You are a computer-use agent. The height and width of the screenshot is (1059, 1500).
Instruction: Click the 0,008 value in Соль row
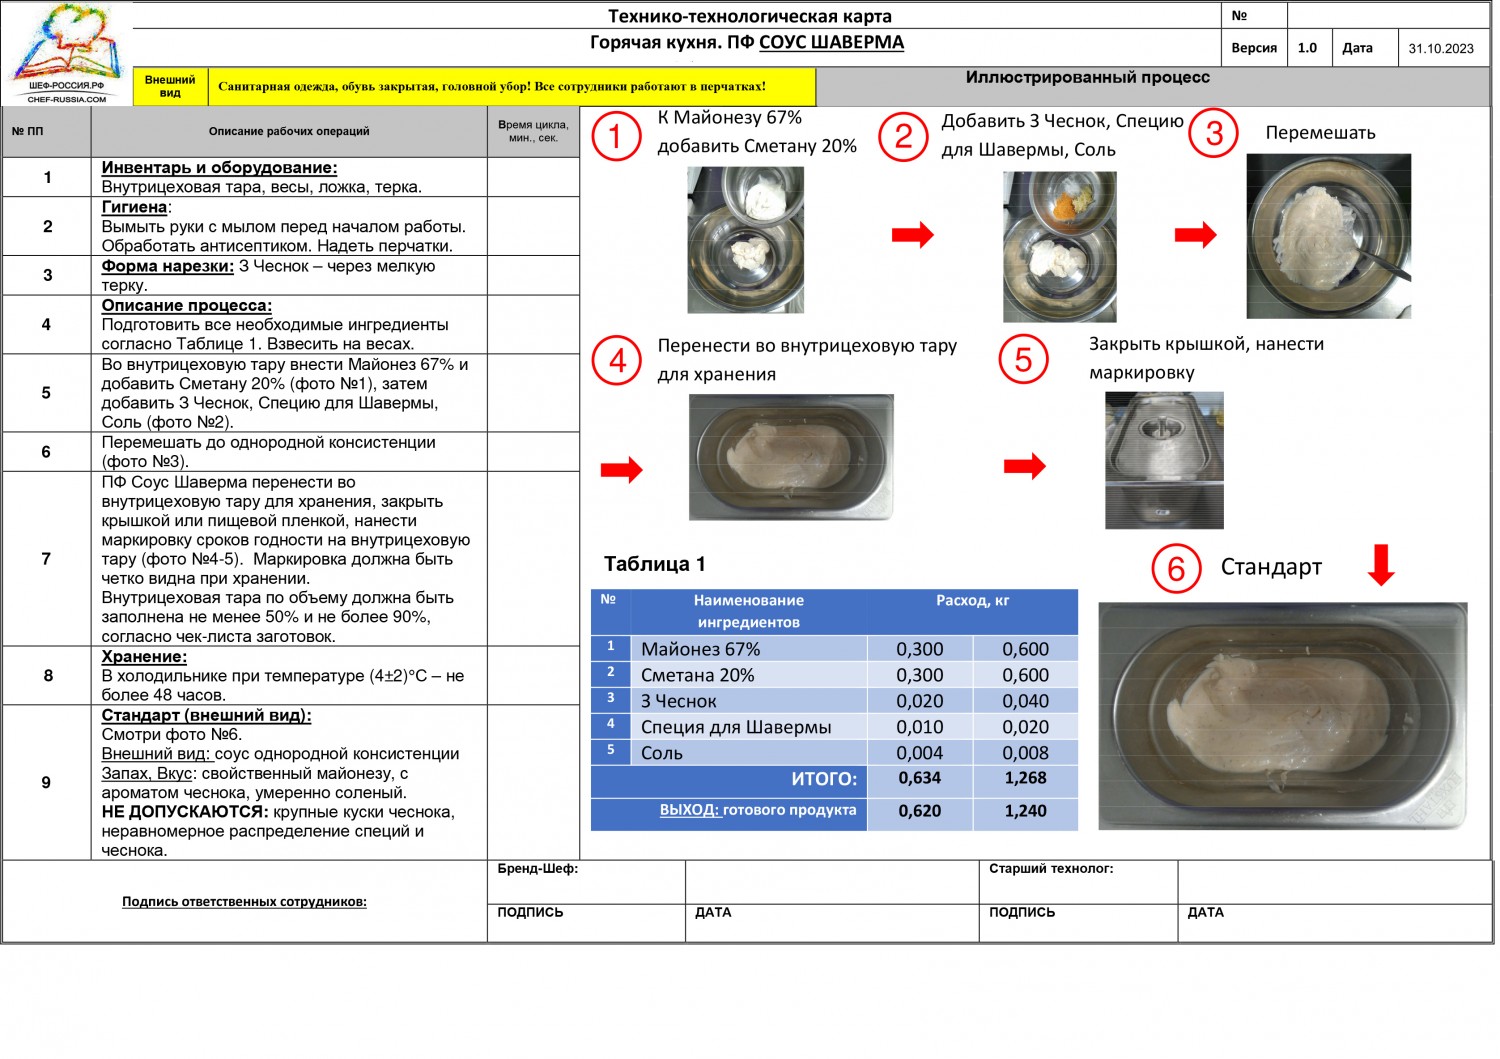tap(1026, 753)
